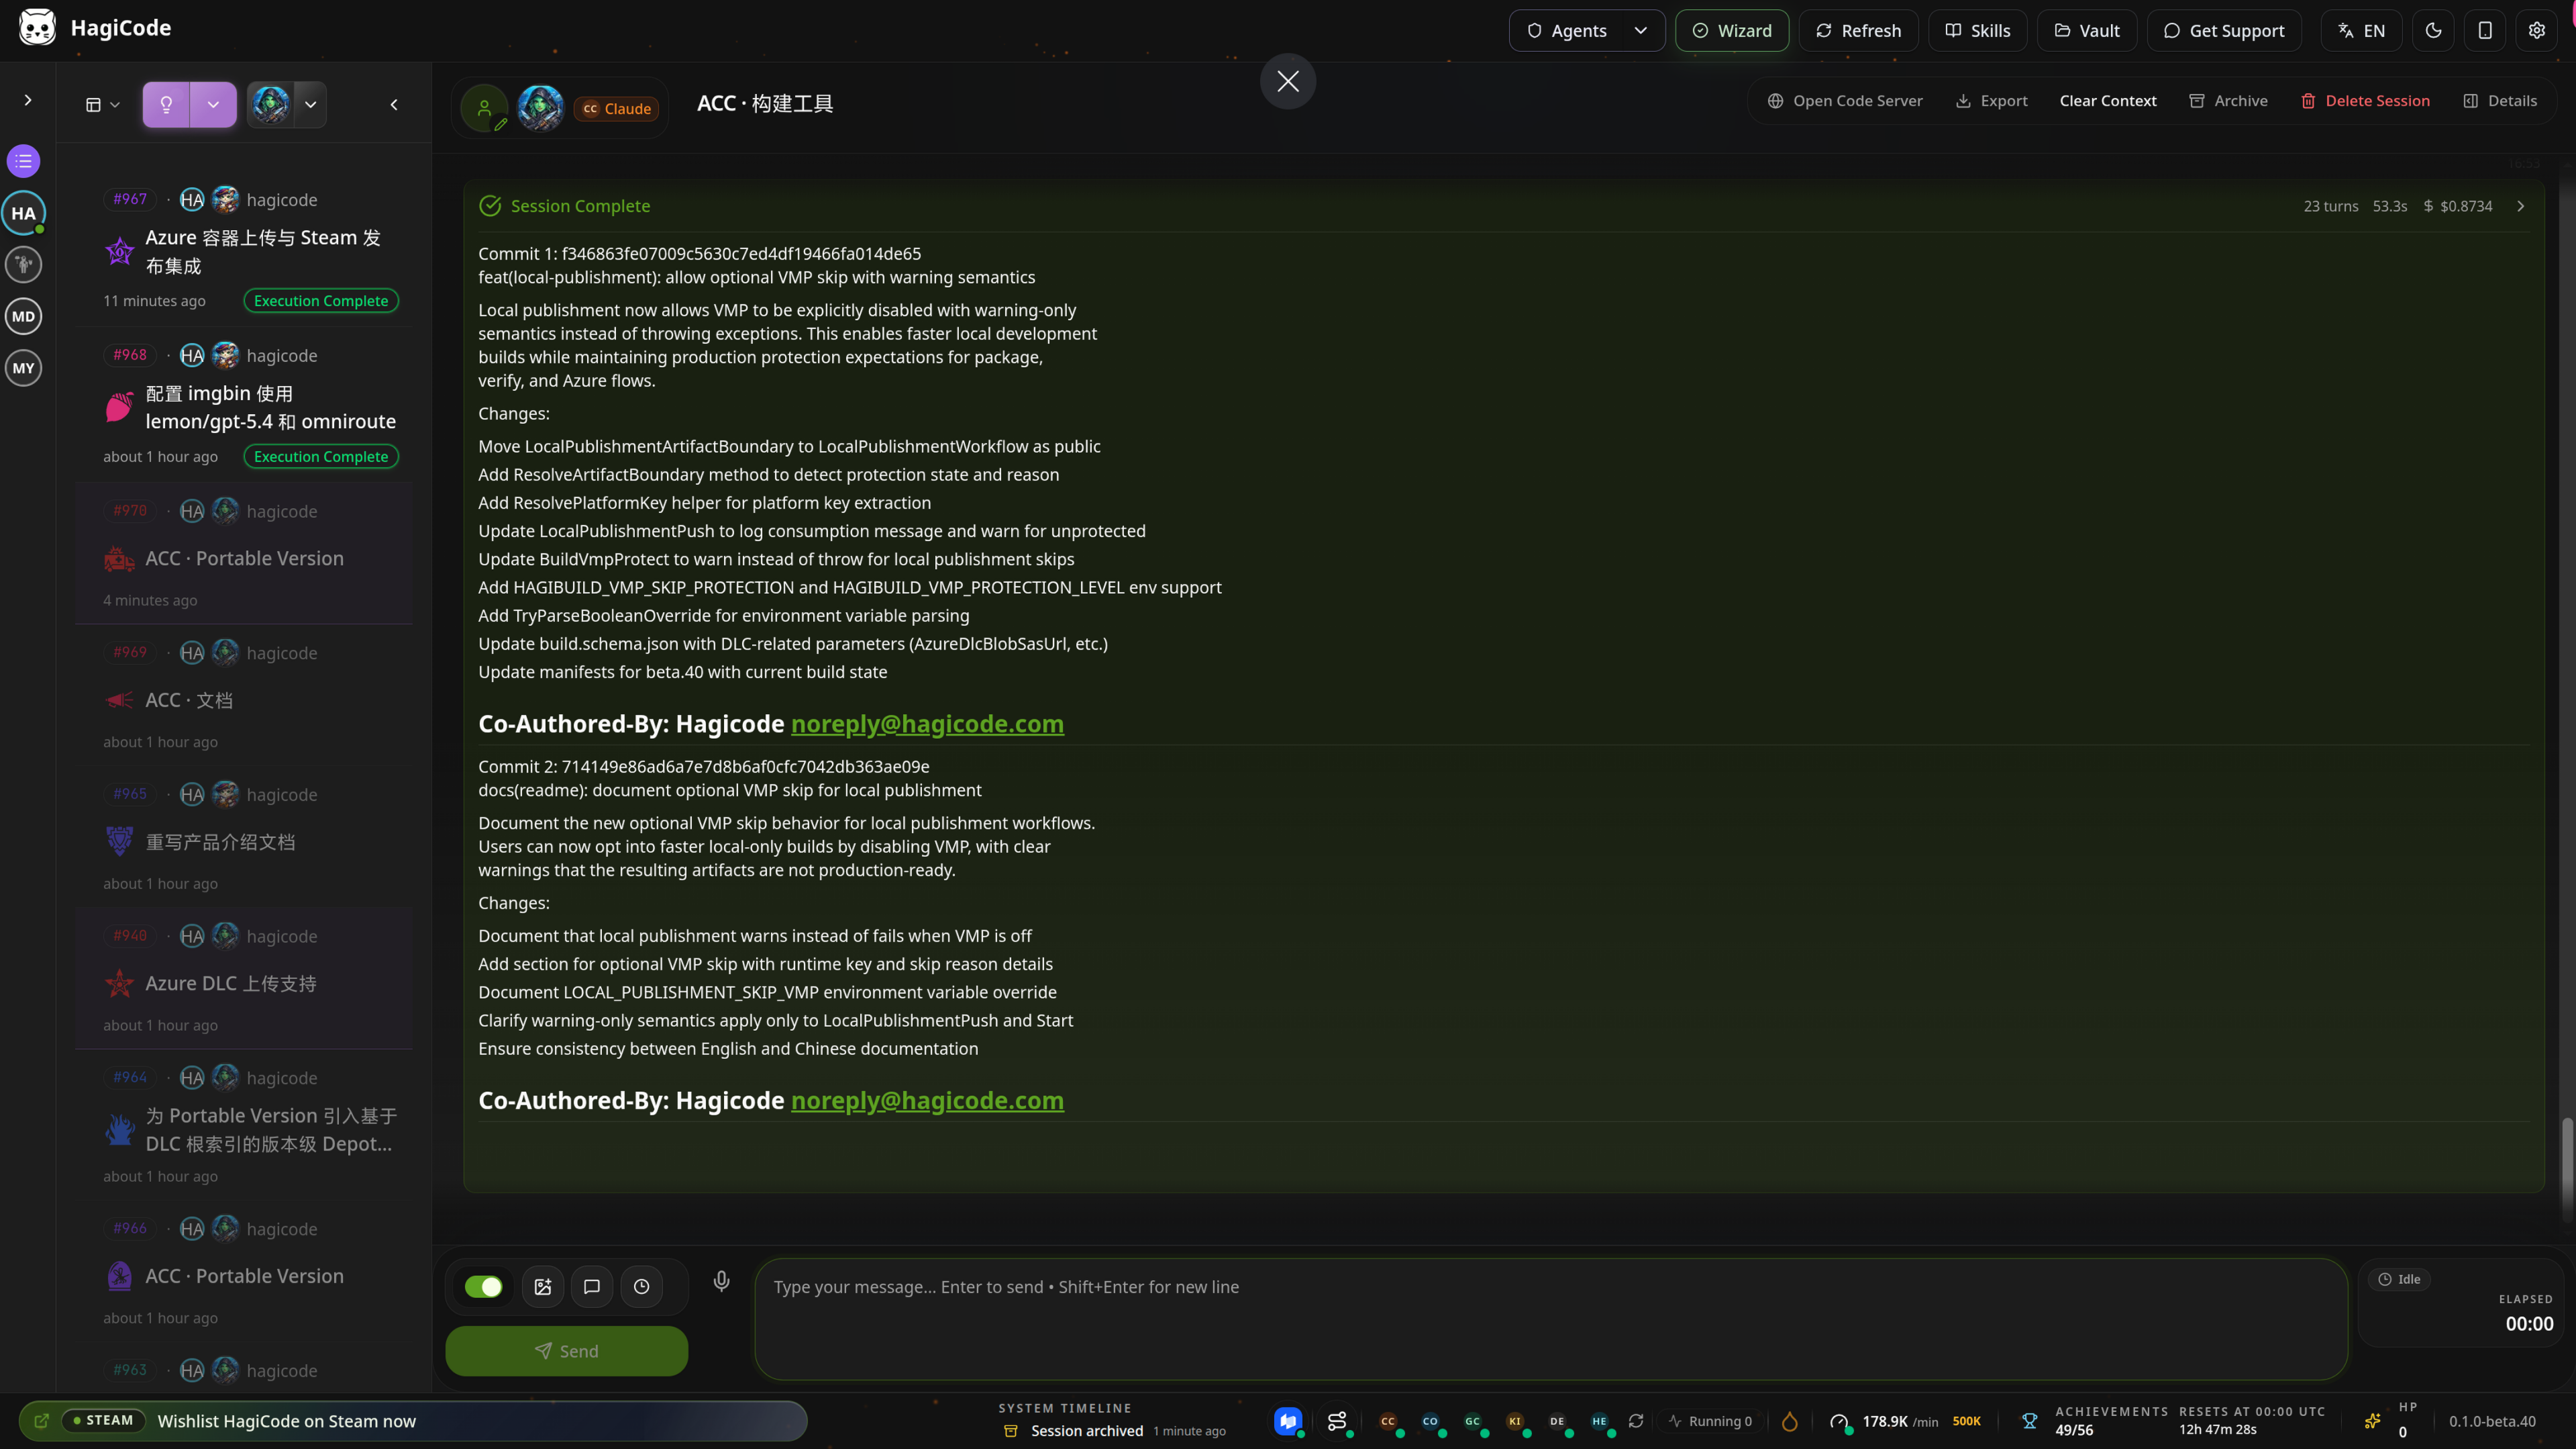This screenshot has height=1449, width=2576.
Task: Click the CC agent status badge in the status bar
Action: coord(1388,1421)
